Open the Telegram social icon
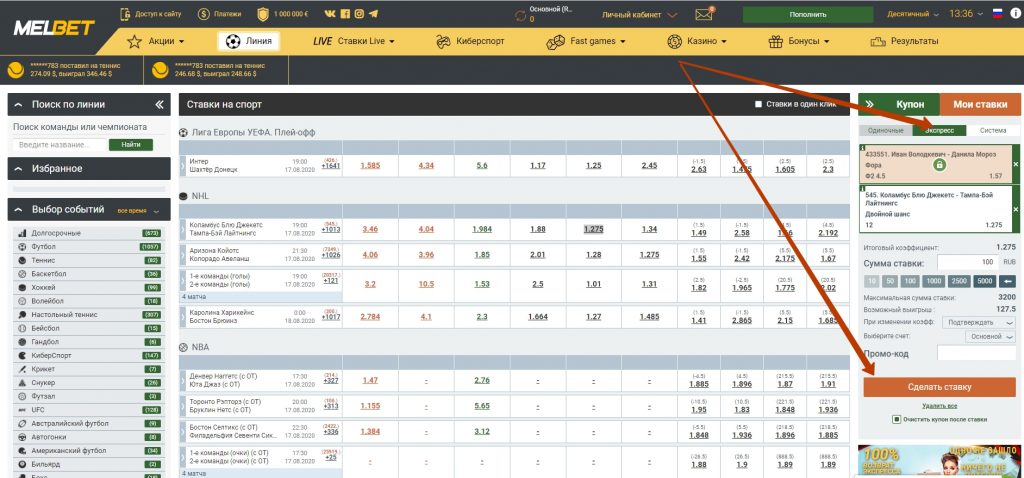The width and height of the screenshot is (1024, 478). click(x=373, y=14)
